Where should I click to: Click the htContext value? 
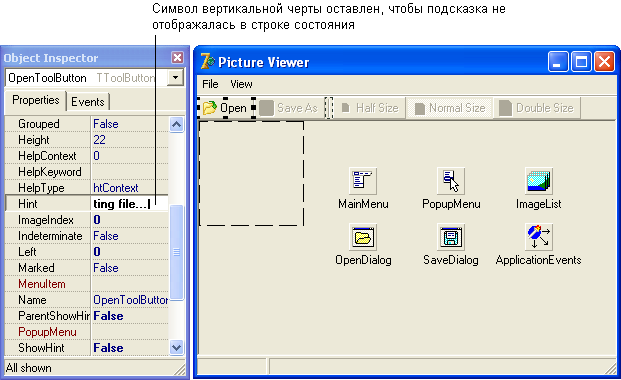pos(116,188)
